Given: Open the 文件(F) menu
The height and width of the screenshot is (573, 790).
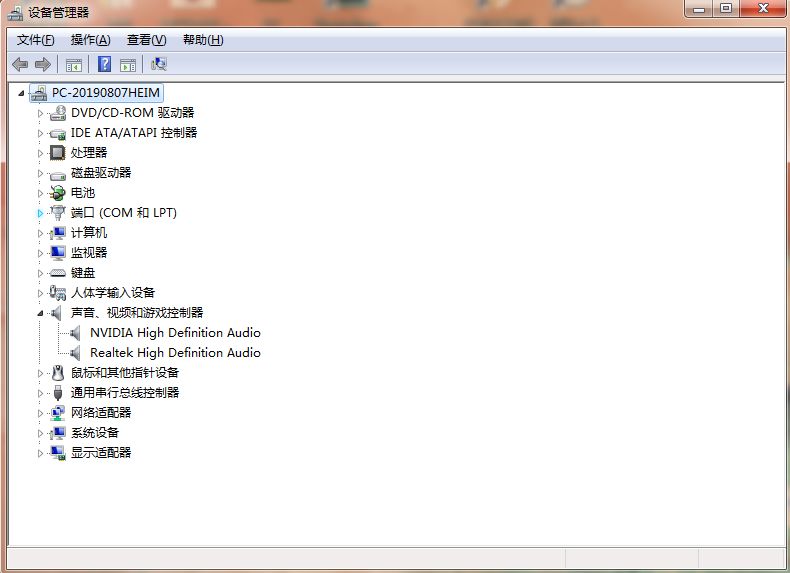Looking at the screenshot, I should 35,40.
